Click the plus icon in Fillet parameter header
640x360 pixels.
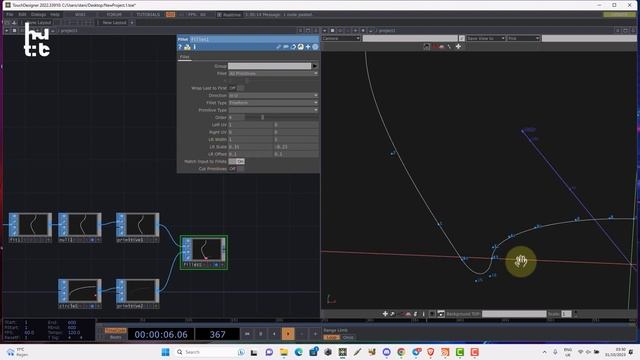point(308,47)
